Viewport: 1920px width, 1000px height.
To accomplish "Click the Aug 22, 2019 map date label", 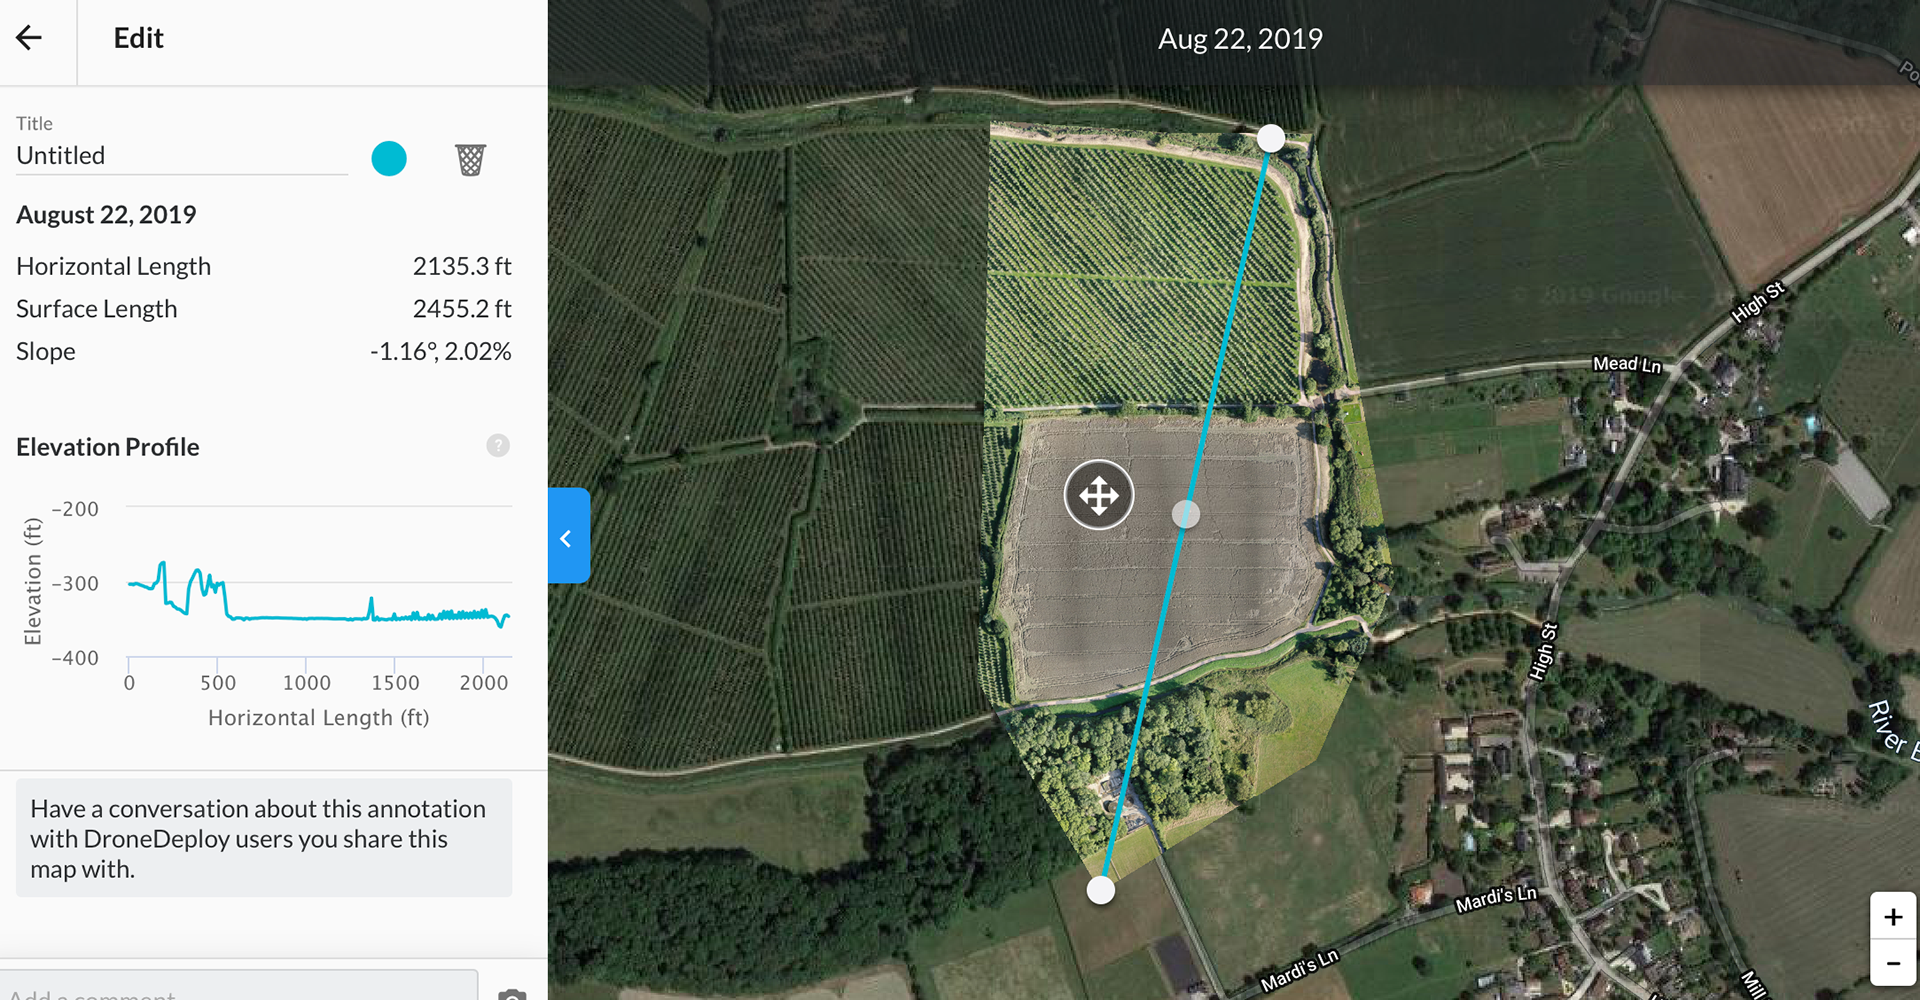I will [1240, 39].
